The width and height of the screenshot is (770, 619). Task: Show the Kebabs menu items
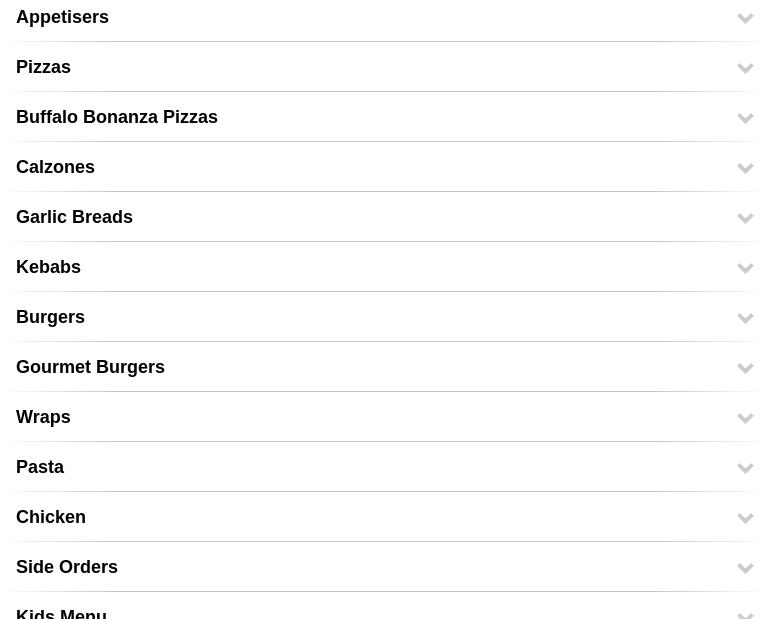tap(48, 267)
